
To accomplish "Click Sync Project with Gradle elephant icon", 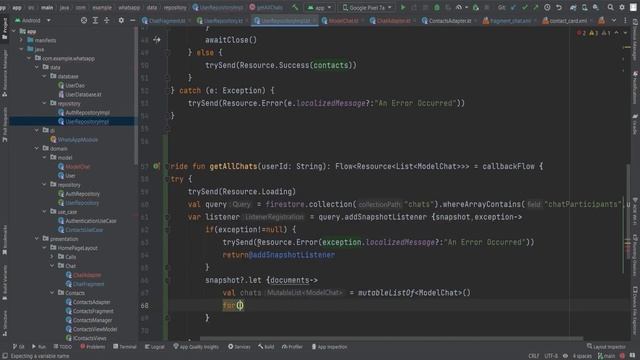I will coord(573,7).
